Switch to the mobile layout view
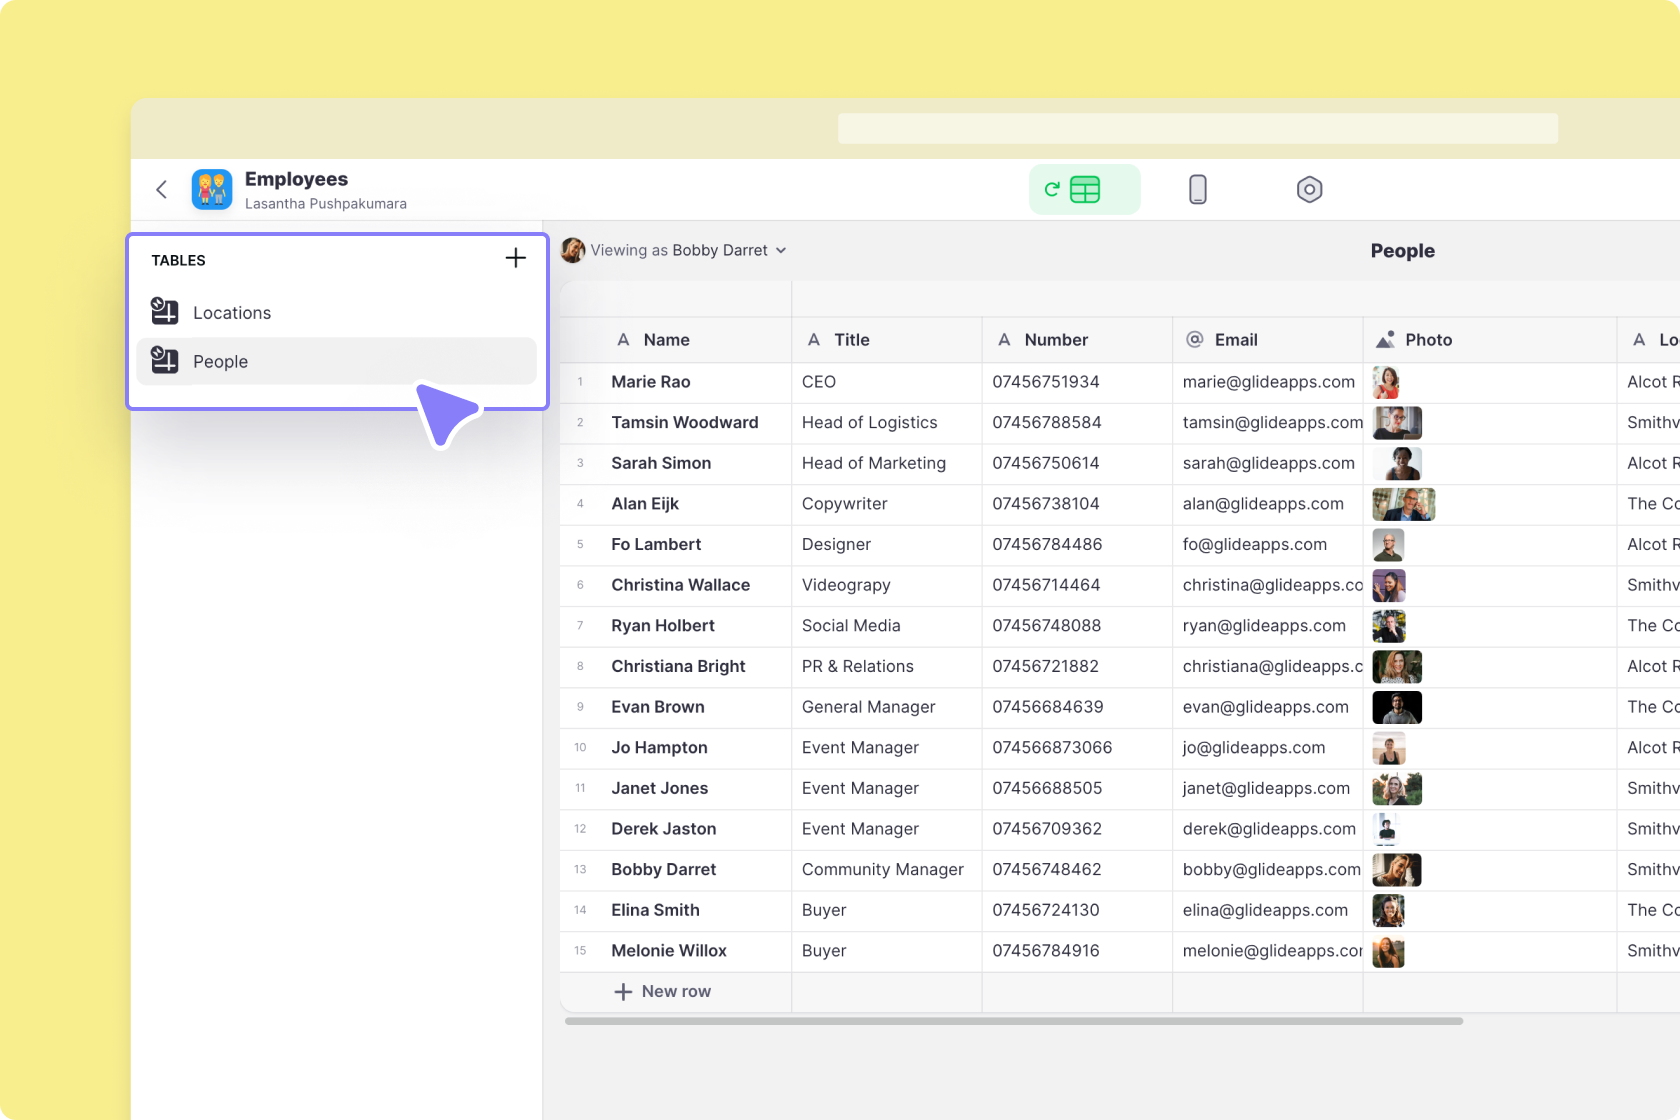Screen dimensions: 1680x1120 (1197, 189)
